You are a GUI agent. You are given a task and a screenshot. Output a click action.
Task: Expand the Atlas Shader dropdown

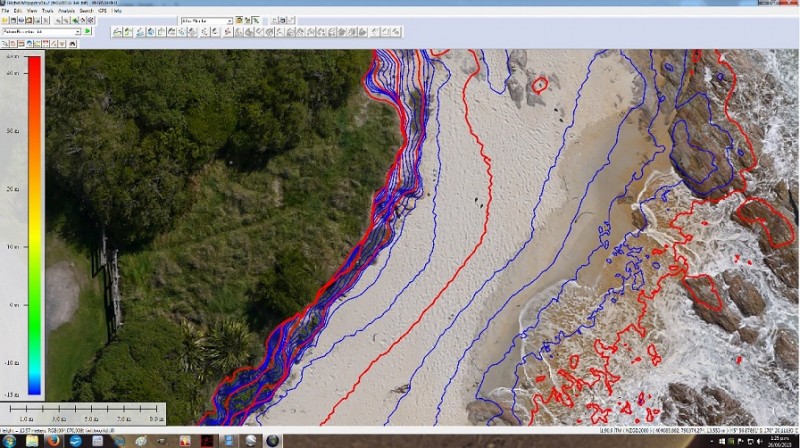(228, 20)
